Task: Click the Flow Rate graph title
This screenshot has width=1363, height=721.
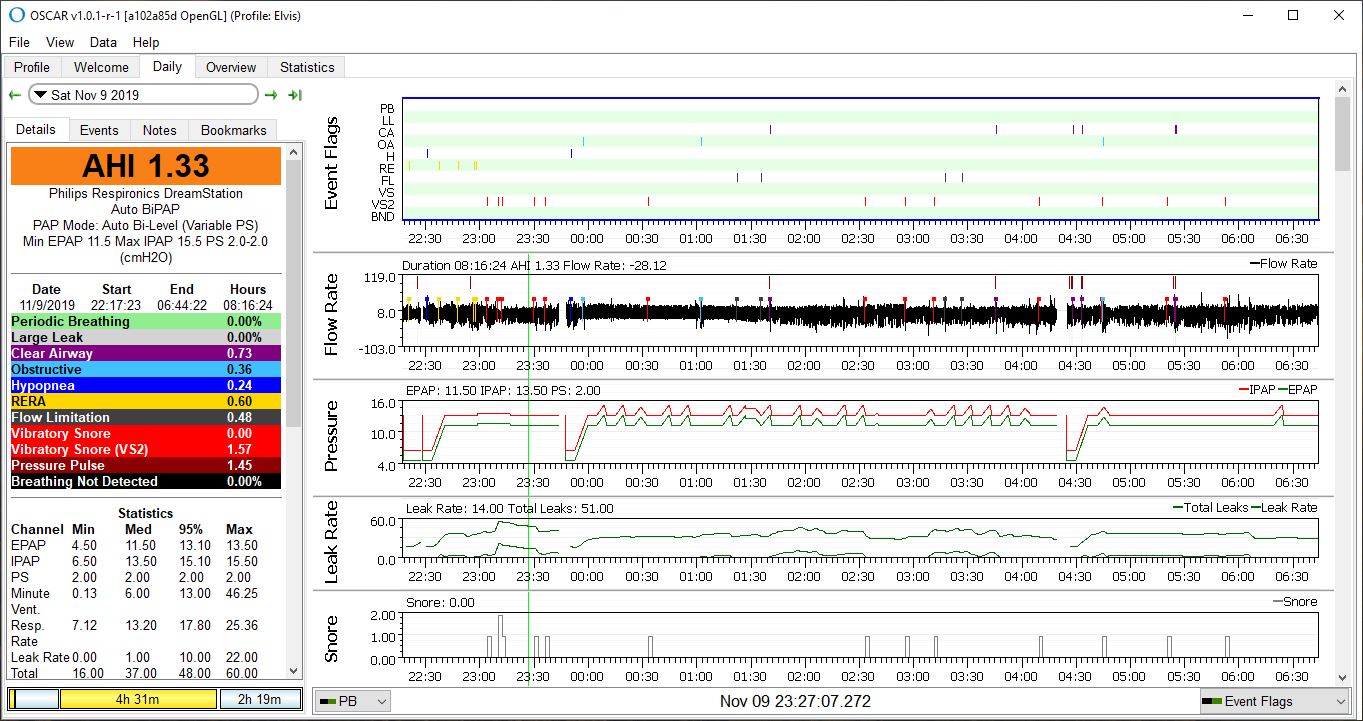Action: pos(332,316)
